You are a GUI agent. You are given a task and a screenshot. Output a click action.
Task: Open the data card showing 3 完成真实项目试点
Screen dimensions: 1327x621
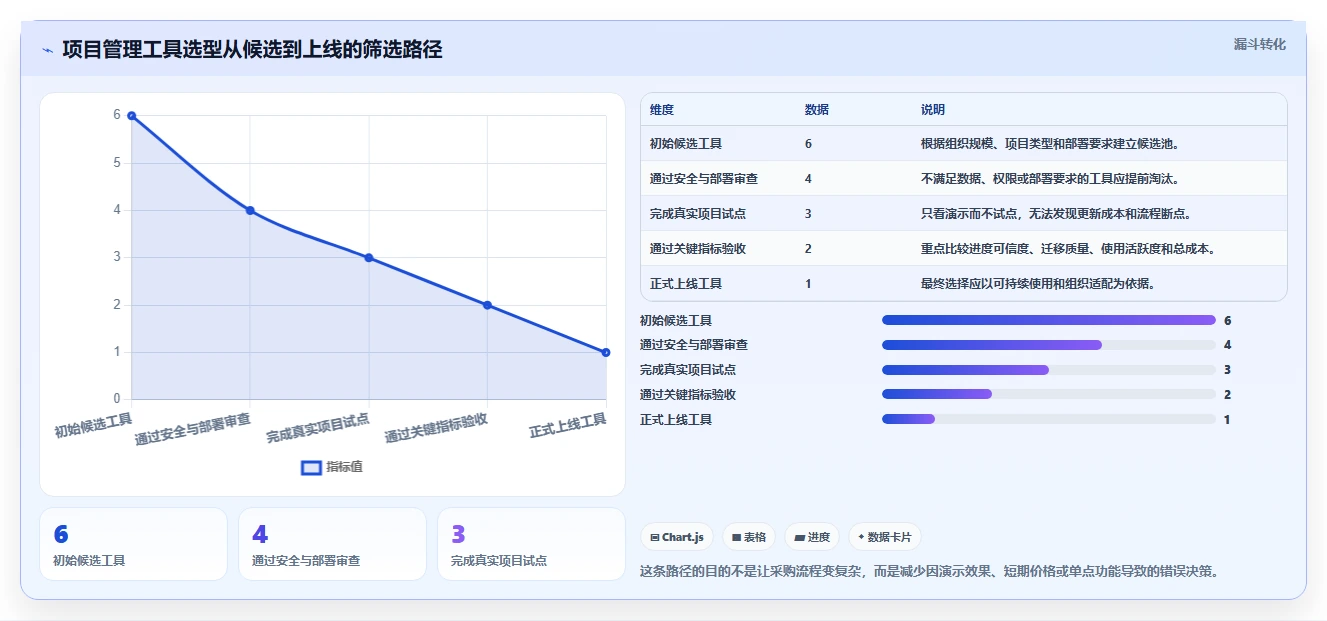[x=531, y=544]
